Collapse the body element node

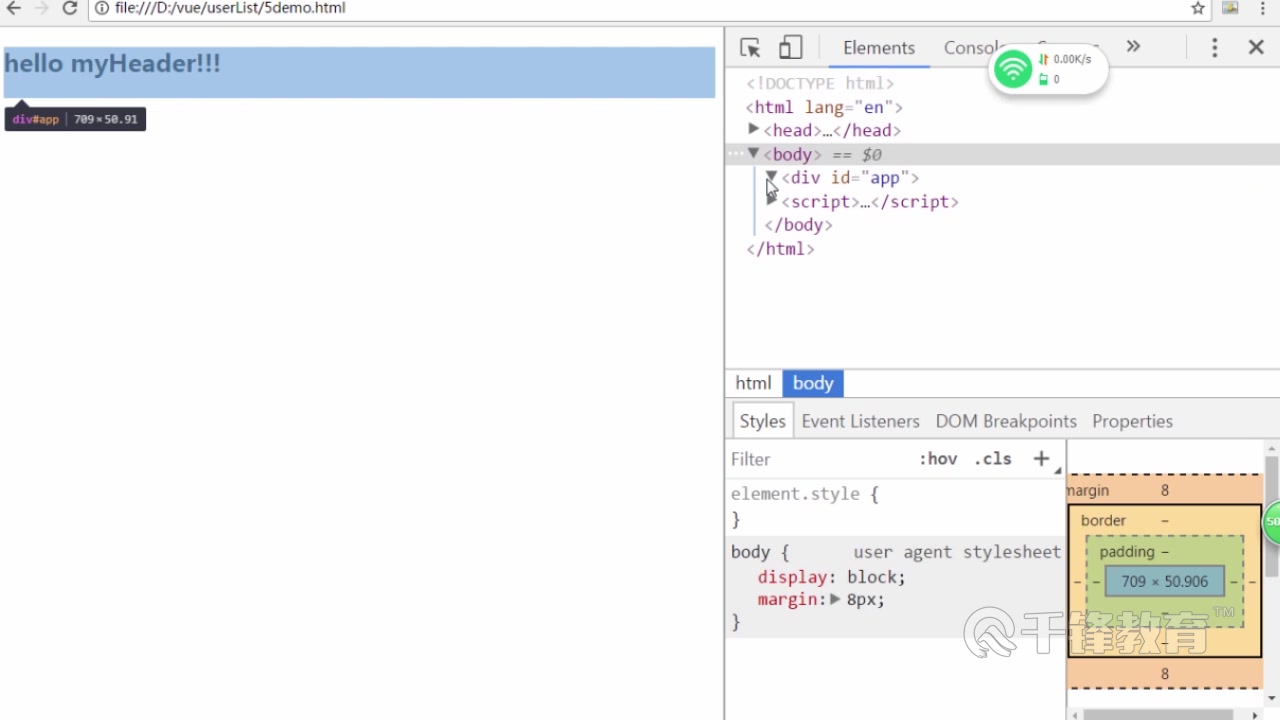click(754, 154)
